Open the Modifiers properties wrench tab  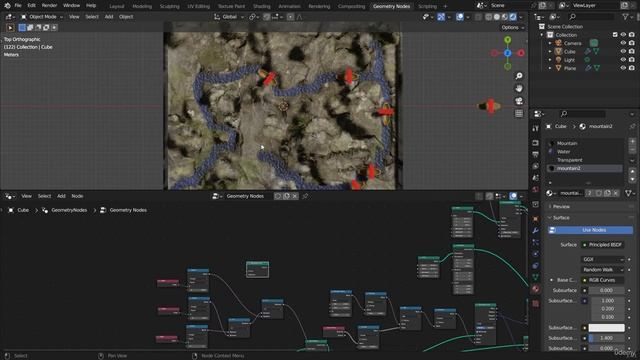click(536, 231)
